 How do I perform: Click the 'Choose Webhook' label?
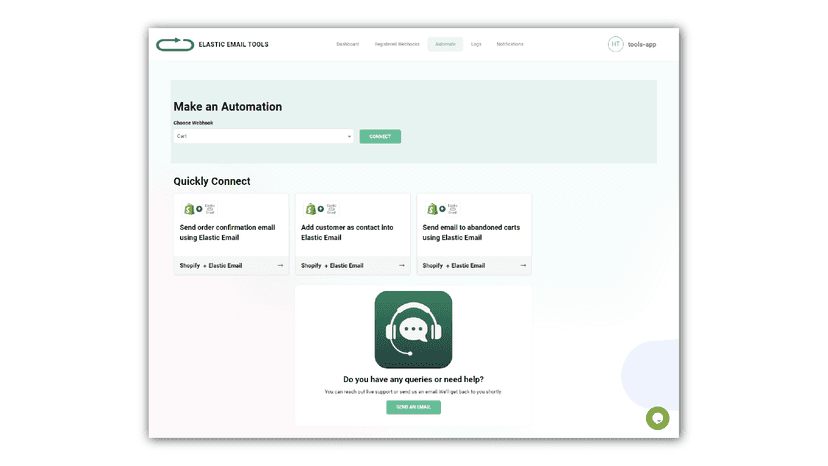193,123
